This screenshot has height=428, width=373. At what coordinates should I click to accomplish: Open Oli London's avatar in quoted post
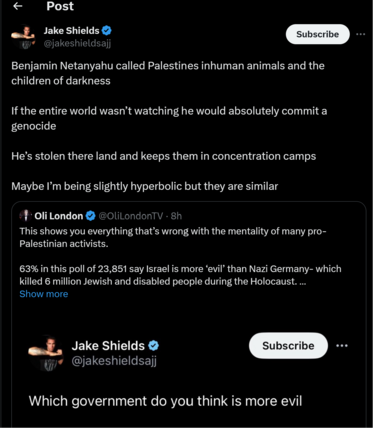[26, 216]
